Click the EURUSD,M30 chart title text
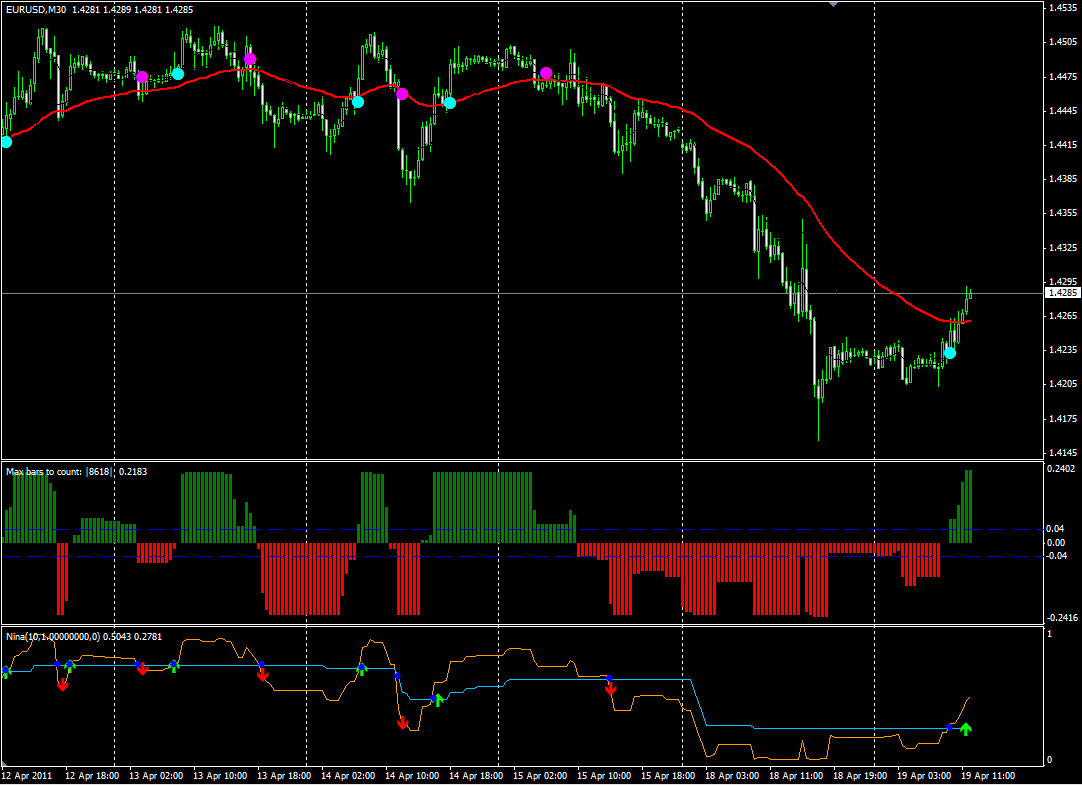 click(x=37, y=10)
